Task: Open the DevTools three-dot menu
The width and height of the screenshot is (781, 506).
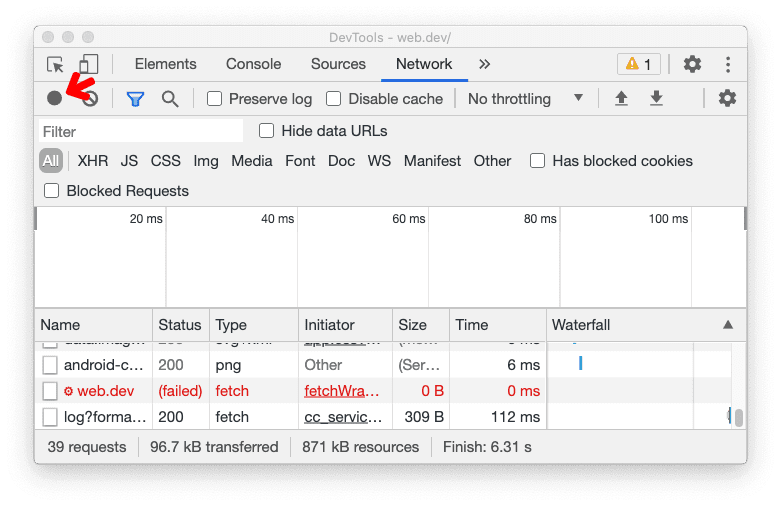Action: point(728,64)
